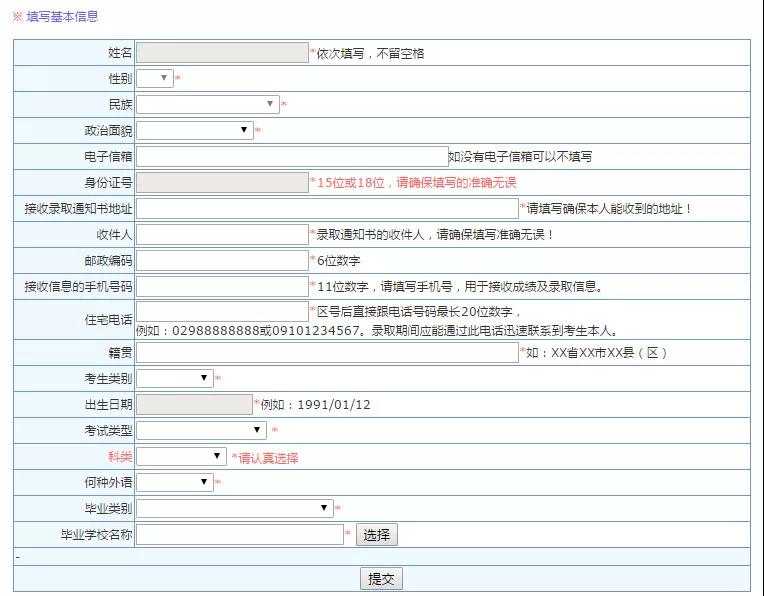Click the 出生日期 birth date field

pyautogui.click(x=194, y=404)
